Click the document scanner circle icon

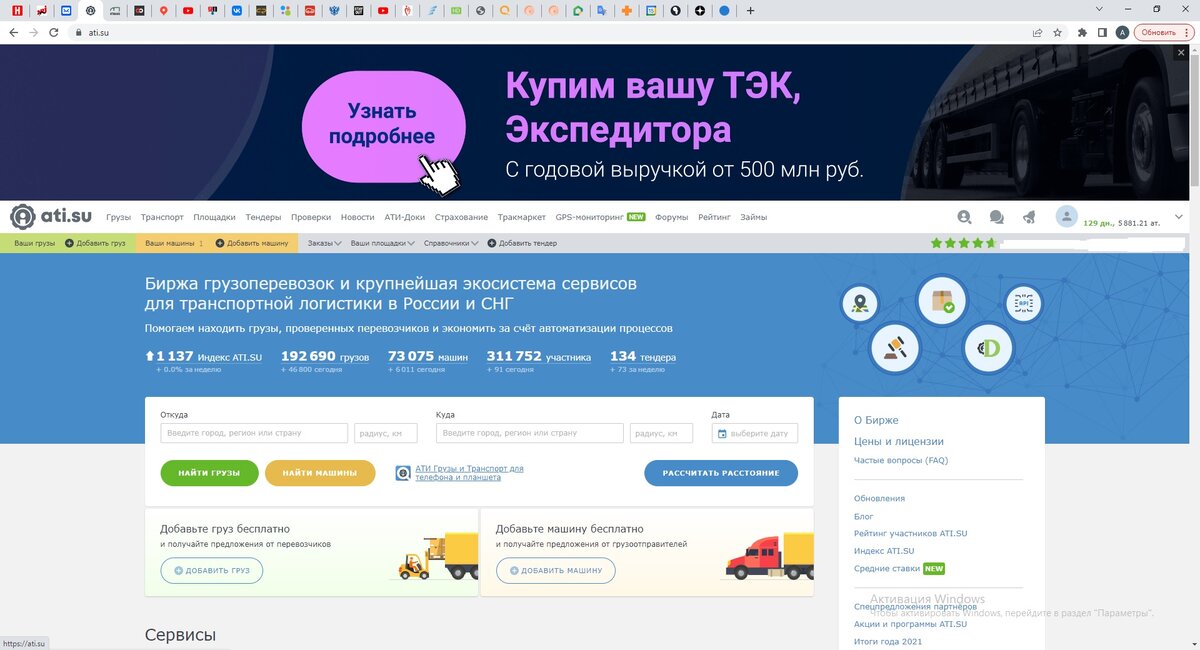[x=1022, y=302]
